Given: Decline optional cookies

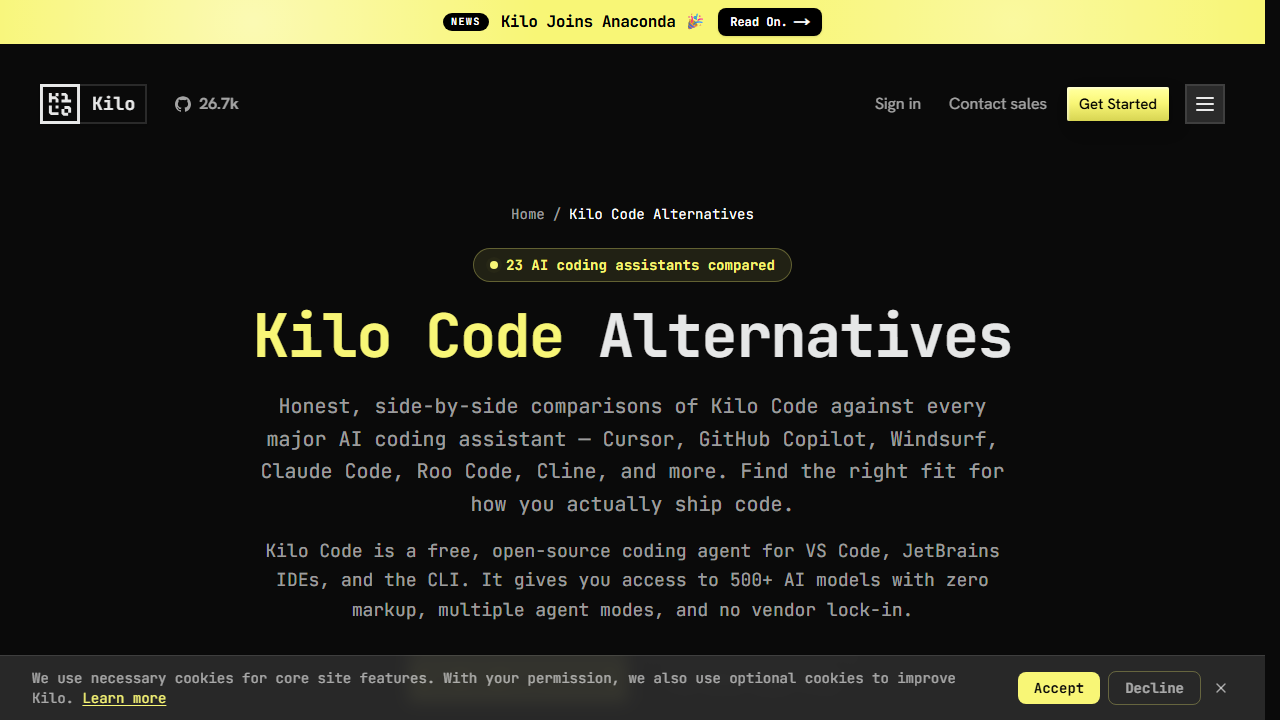Looking at the screenshot, I should click(x=1154, y=688).
